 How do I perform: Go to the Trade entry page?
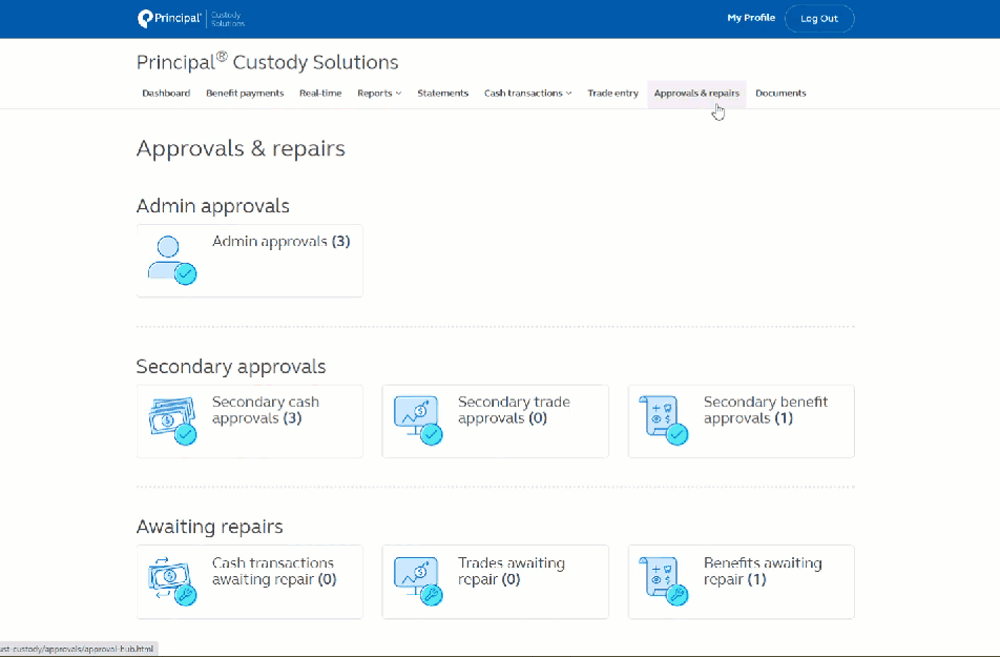coord(612,93)
